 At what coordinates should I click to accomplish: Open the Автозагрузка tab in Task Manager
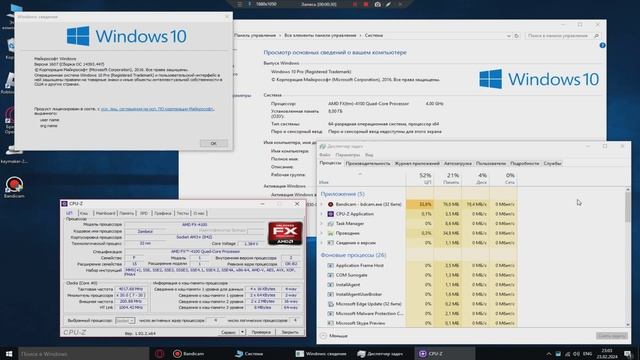point(458,164)
